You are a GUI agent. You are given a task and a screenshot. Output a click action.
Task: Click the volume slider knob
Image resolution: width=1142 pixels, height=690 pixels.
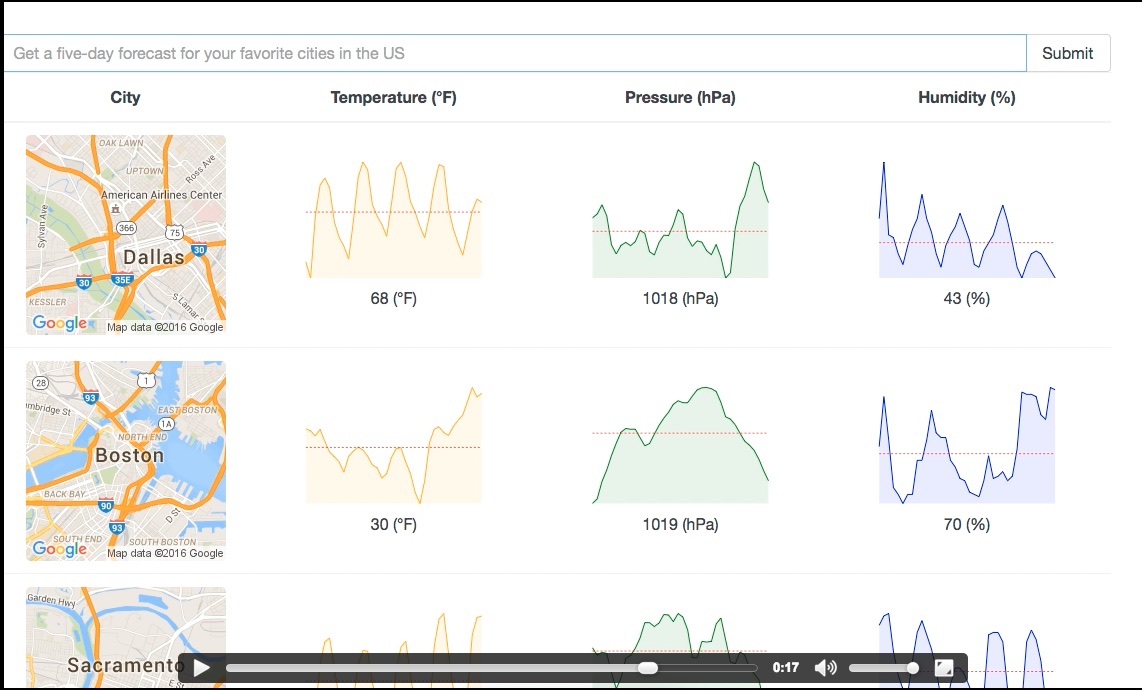pyautogui.click(x=912, y=668)
